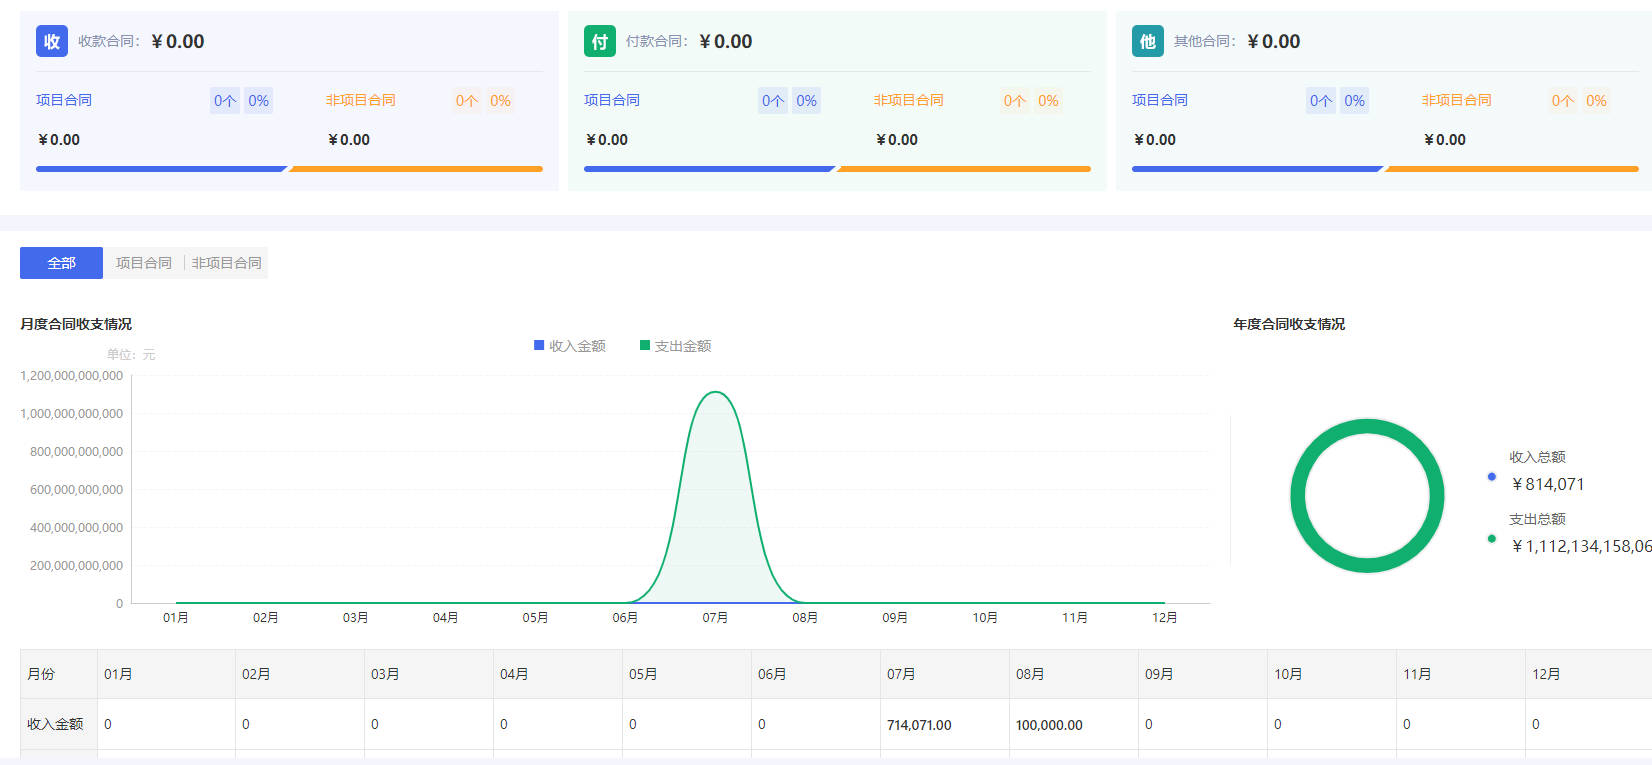Open 项目合同 link in 收款合同 card
This screenshot has height=765, width=1652.
coord(64,100)
